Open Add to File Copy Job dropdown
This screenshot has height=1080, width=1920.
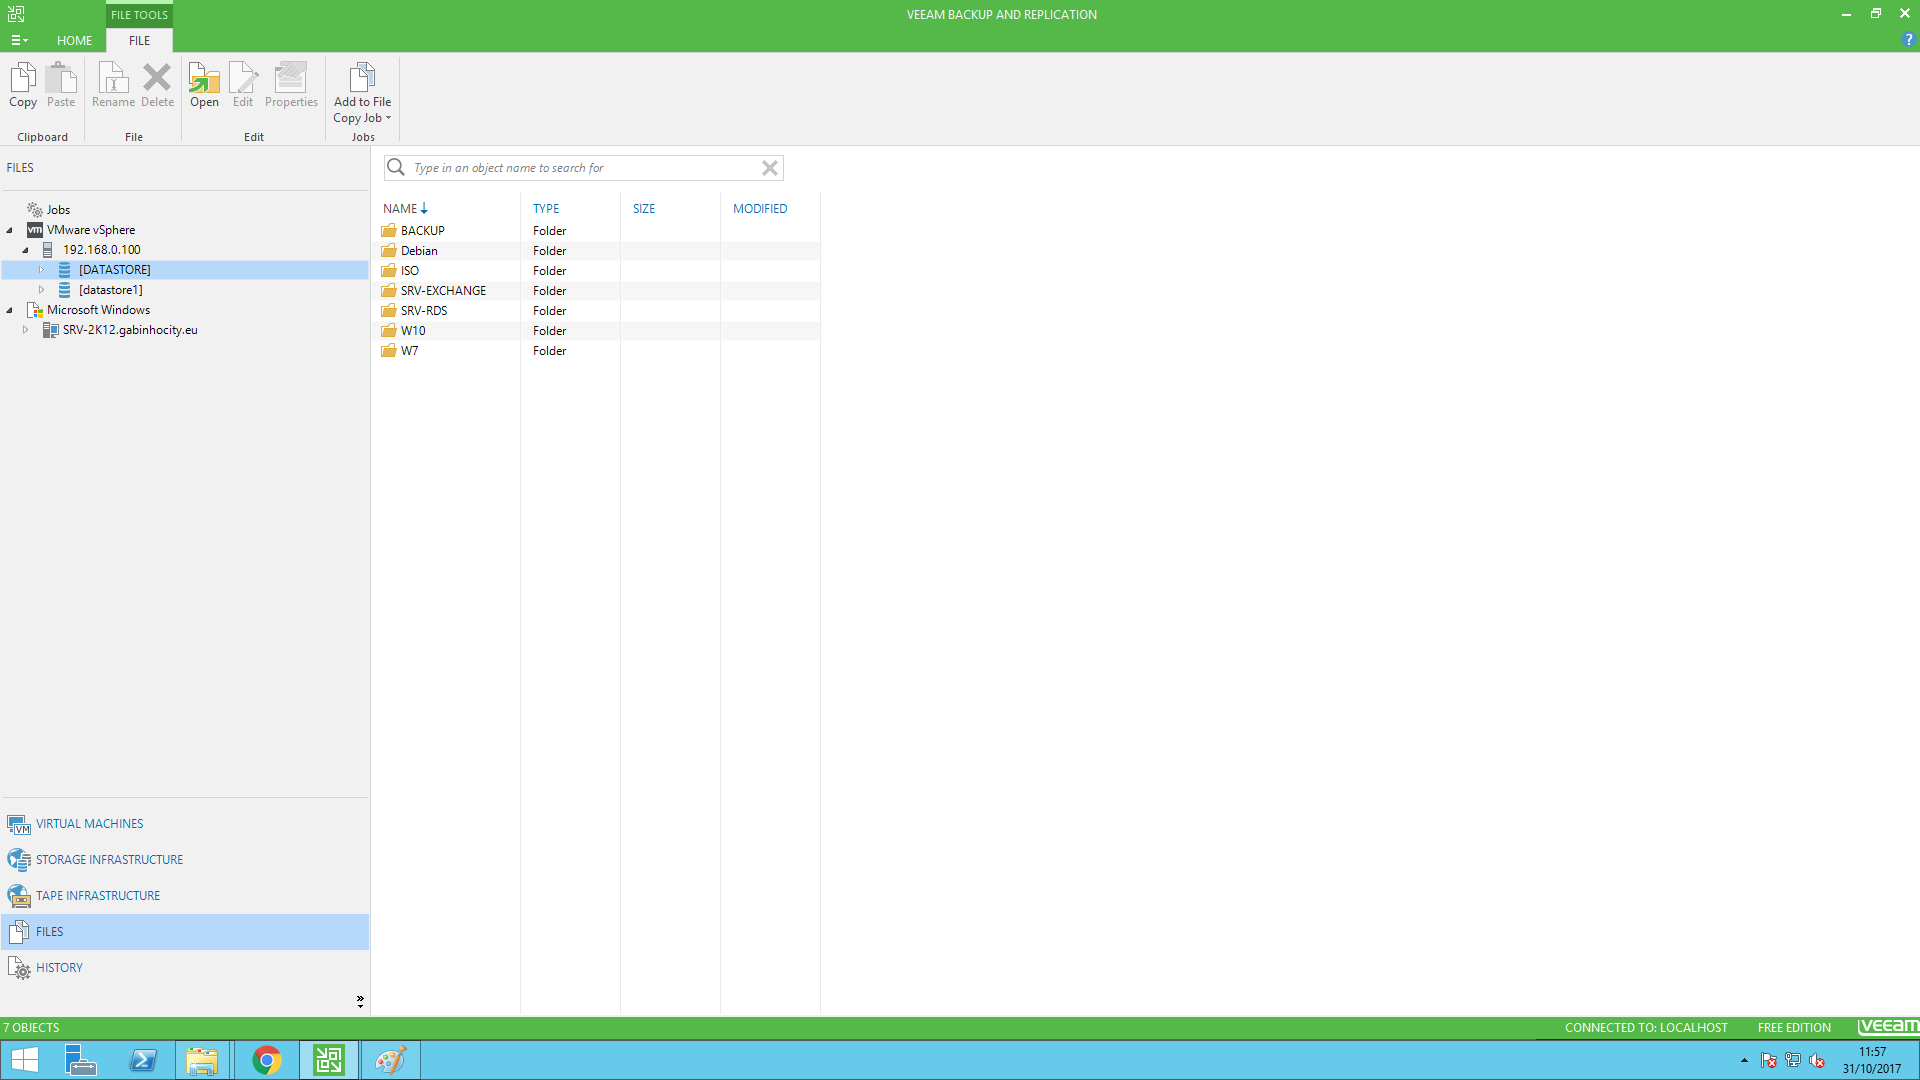(x=362, y=93)
